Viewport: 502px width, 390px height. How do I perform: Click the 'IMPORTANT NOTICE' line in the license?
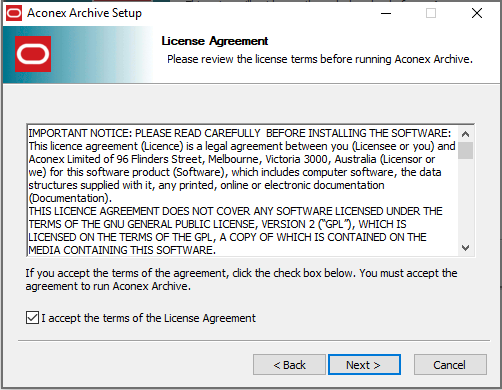tap(240, 133)
